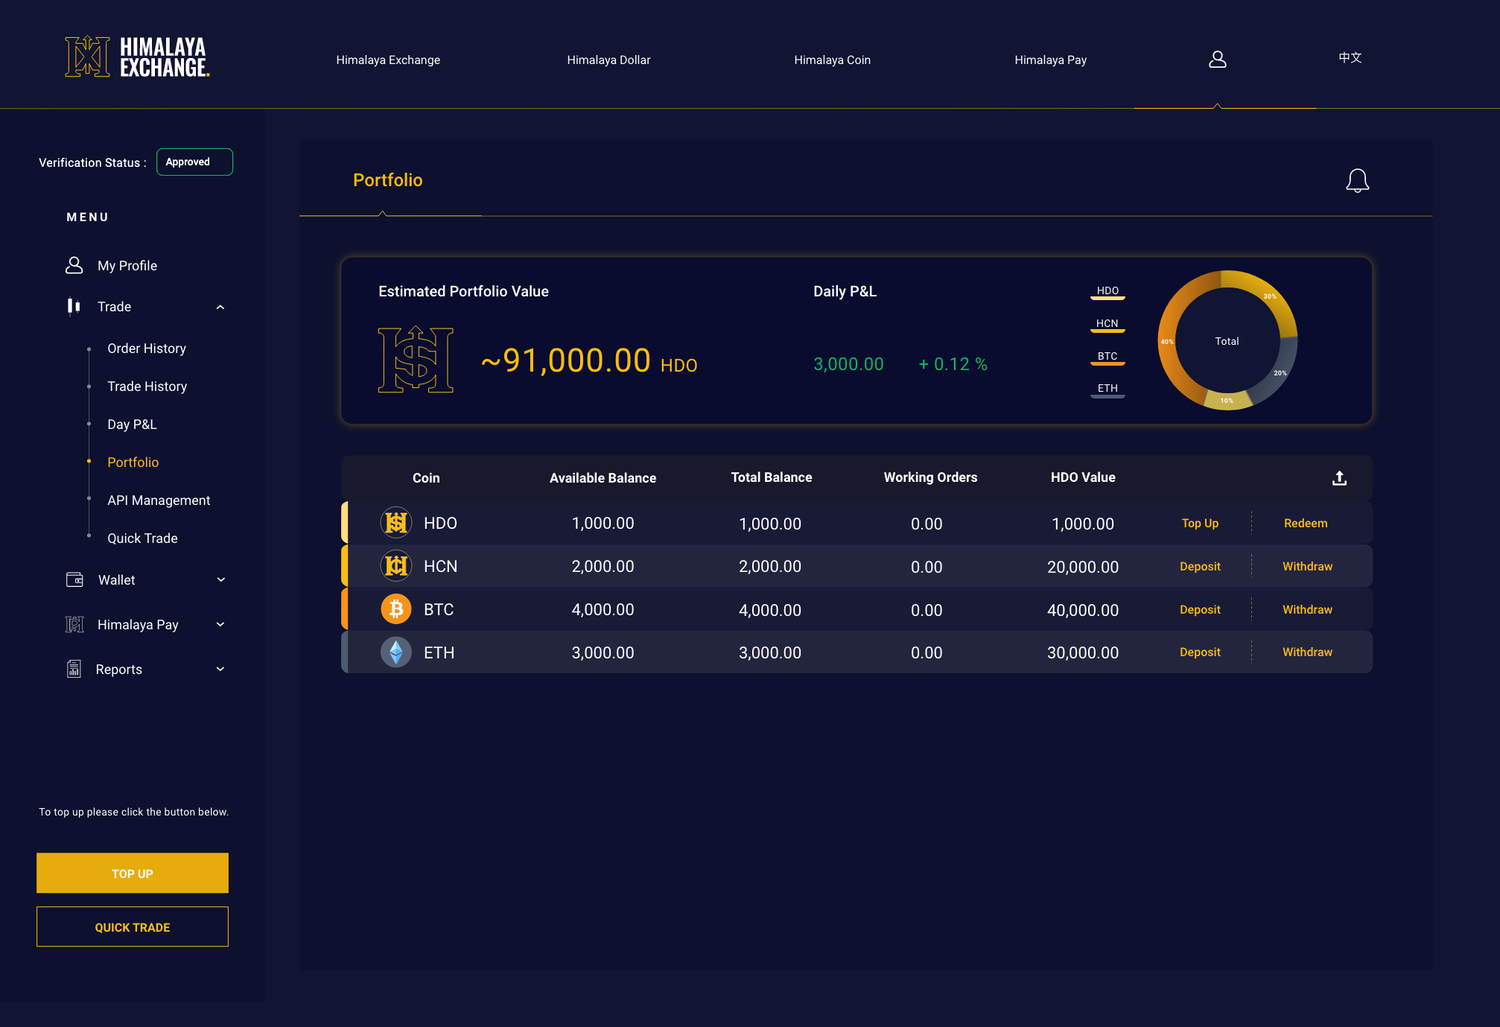Open Himalaya Pay in top navigation
Image resolution: width=1500 pixels, height=1027 pixels.
coord(1051,60)
